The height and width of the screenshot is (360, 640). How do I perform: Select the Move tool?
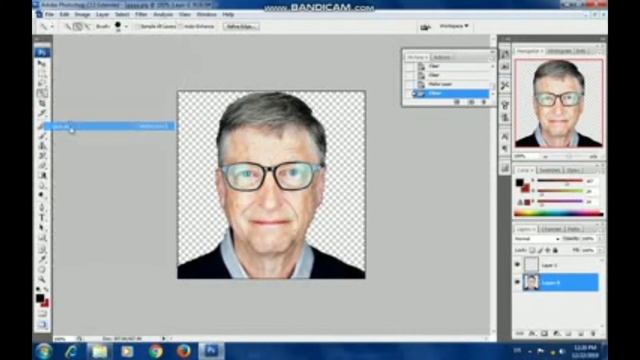click(x=42, y=64)
